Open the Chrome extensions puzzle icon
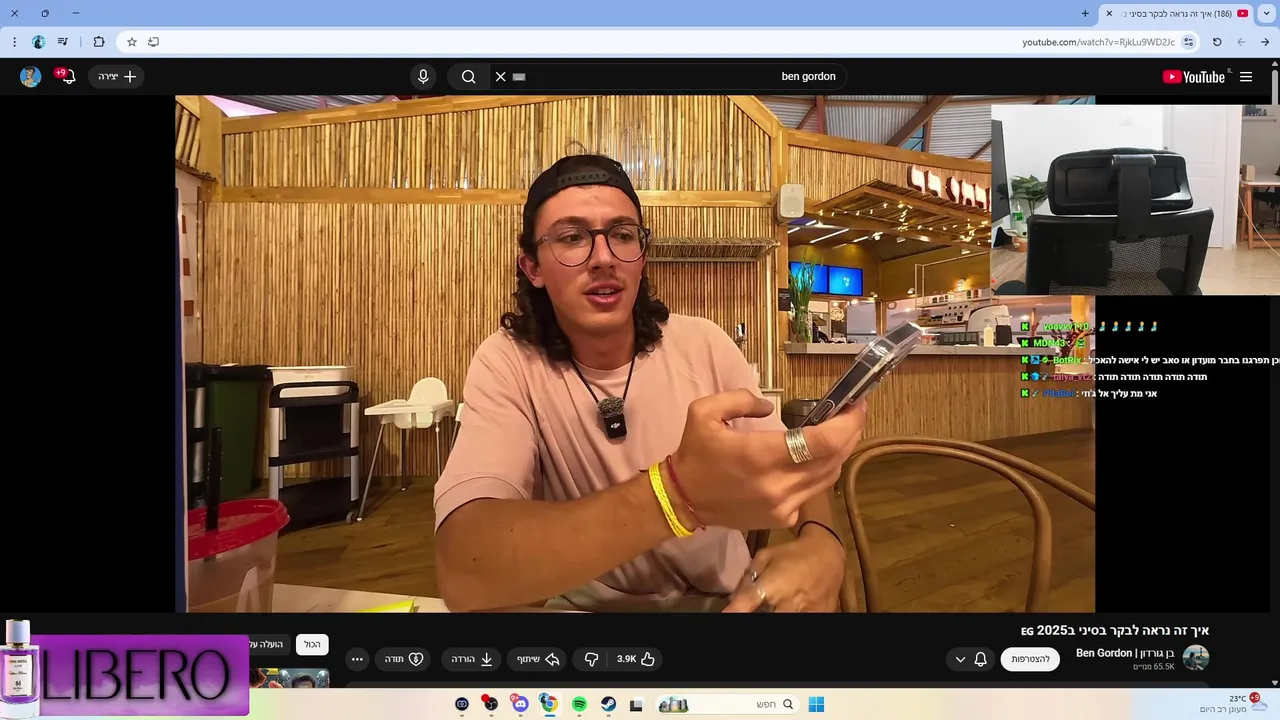This screenshot has width=1280, height=720. tap(99, 42)
